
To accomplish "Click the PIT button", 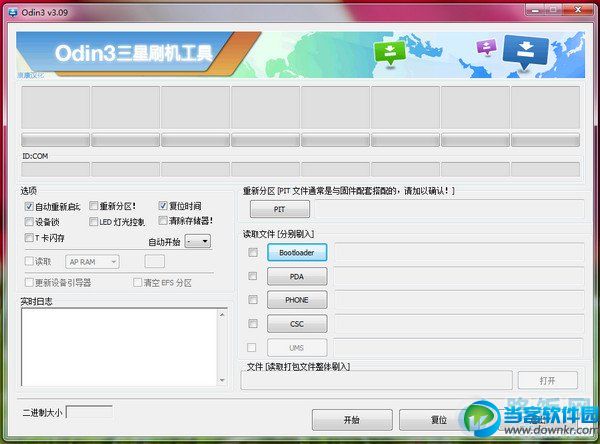I will [280, 209].
